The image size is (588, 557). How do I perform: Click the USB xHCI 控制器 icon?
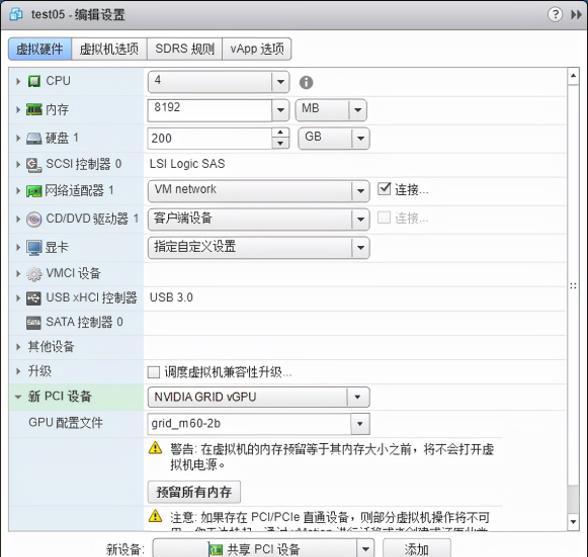point(34,298)
